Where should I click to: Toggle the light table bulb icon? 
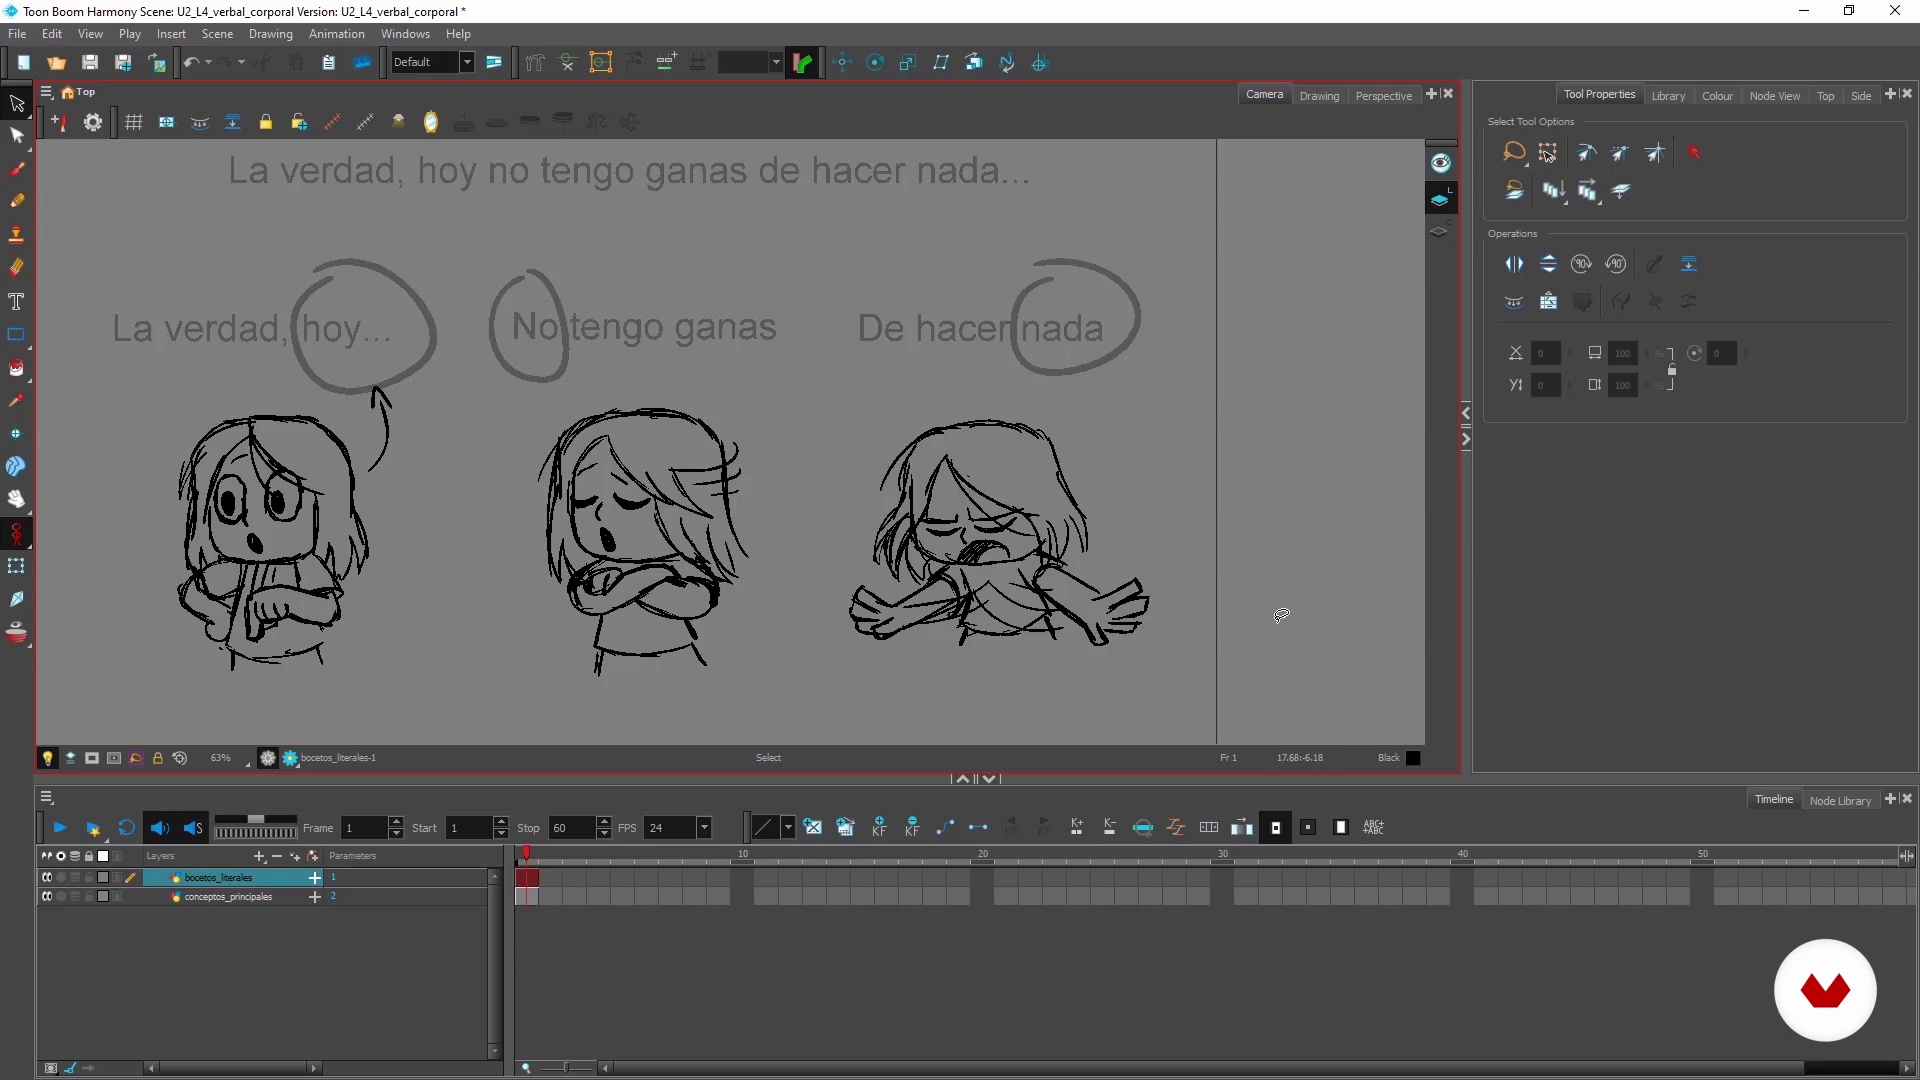click(x=47, y=758)
